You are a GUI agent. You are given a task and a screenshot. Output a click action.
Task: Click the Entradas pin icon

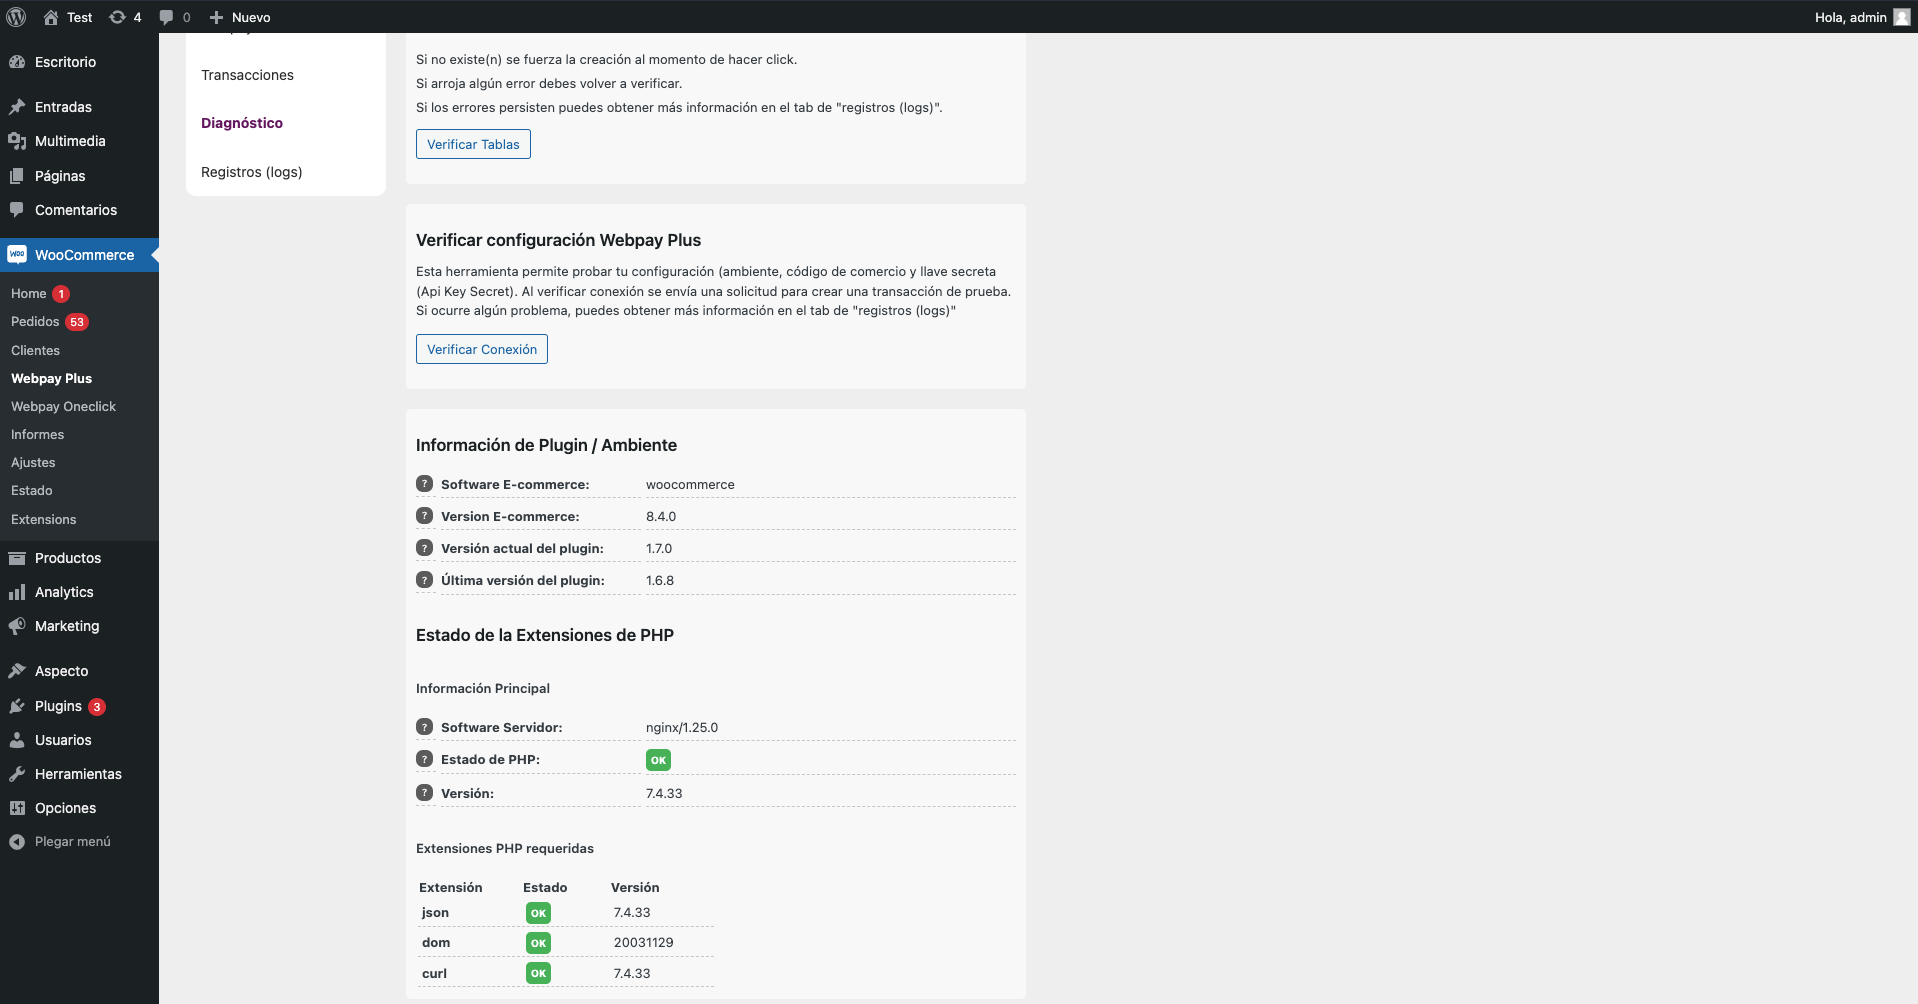coord(17,107)
